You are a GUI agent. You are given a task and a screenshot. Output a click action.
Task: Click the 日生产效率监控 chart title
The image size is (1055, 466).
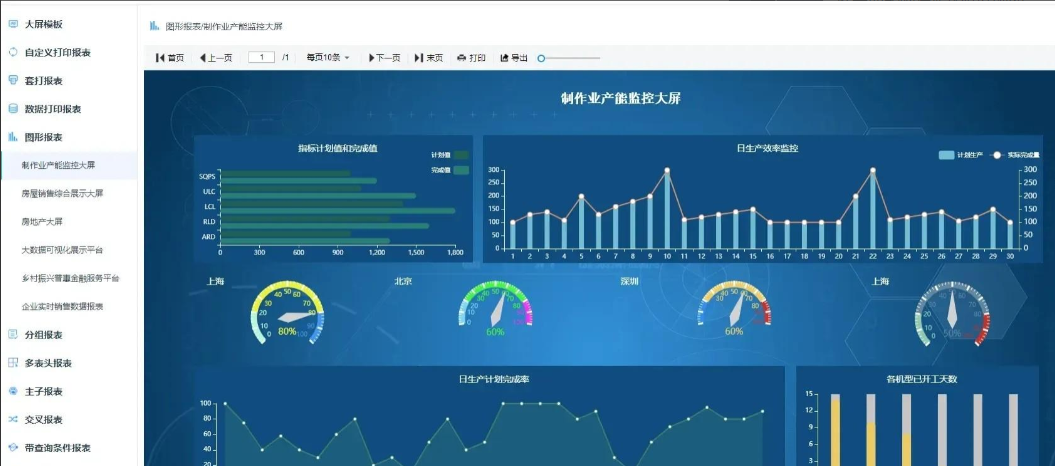[767, 148]
